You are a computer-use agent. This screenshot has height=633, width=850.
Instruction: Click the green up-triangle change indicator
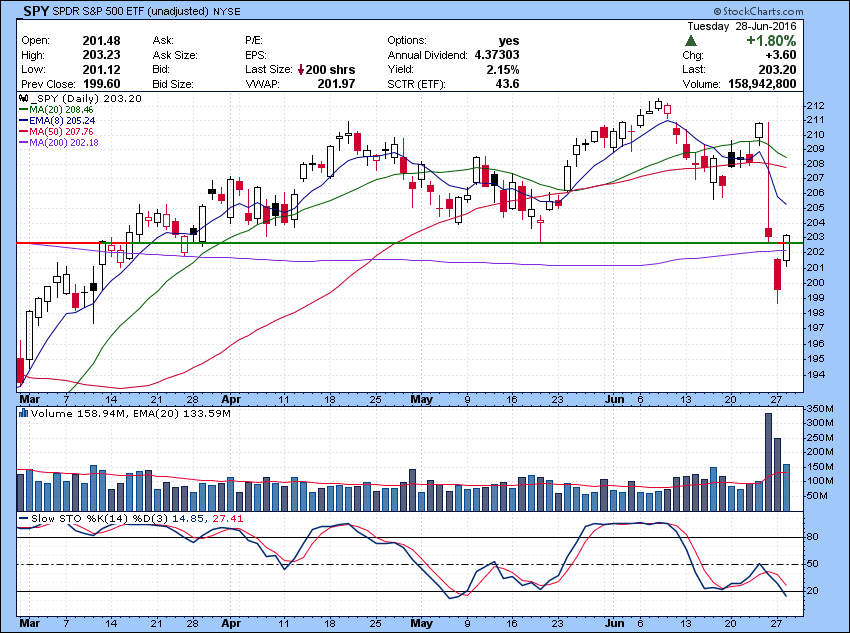(691, 41)
